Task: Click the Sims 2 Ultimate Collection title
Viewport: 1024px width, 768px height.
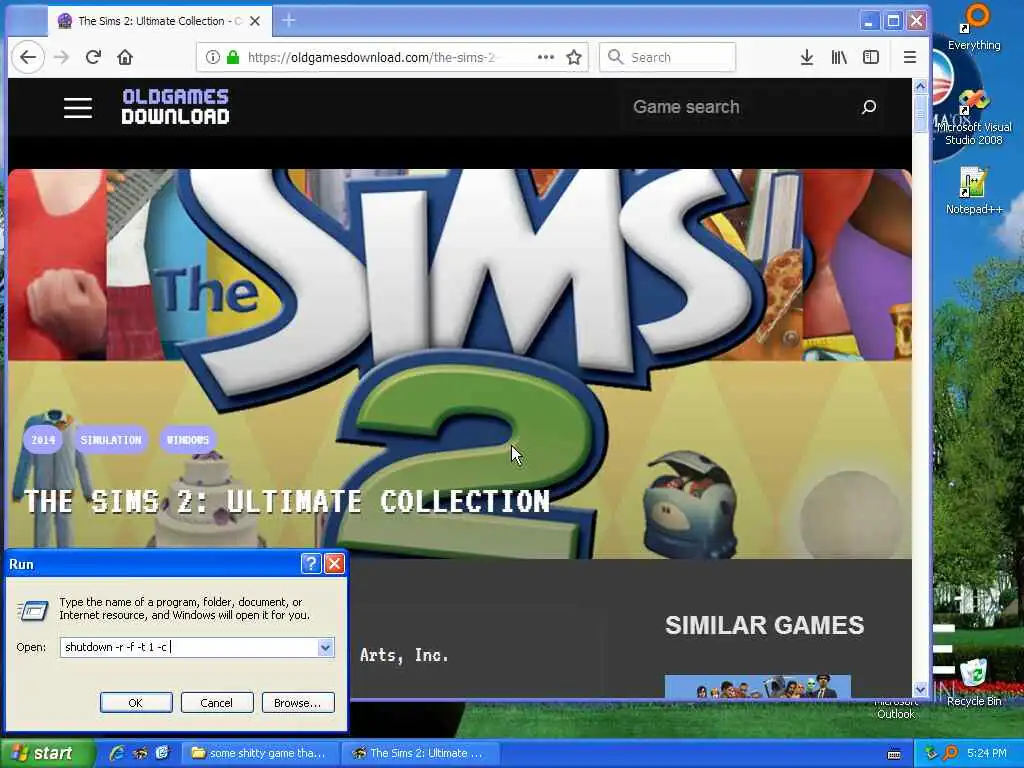Action: pos(287,502)
